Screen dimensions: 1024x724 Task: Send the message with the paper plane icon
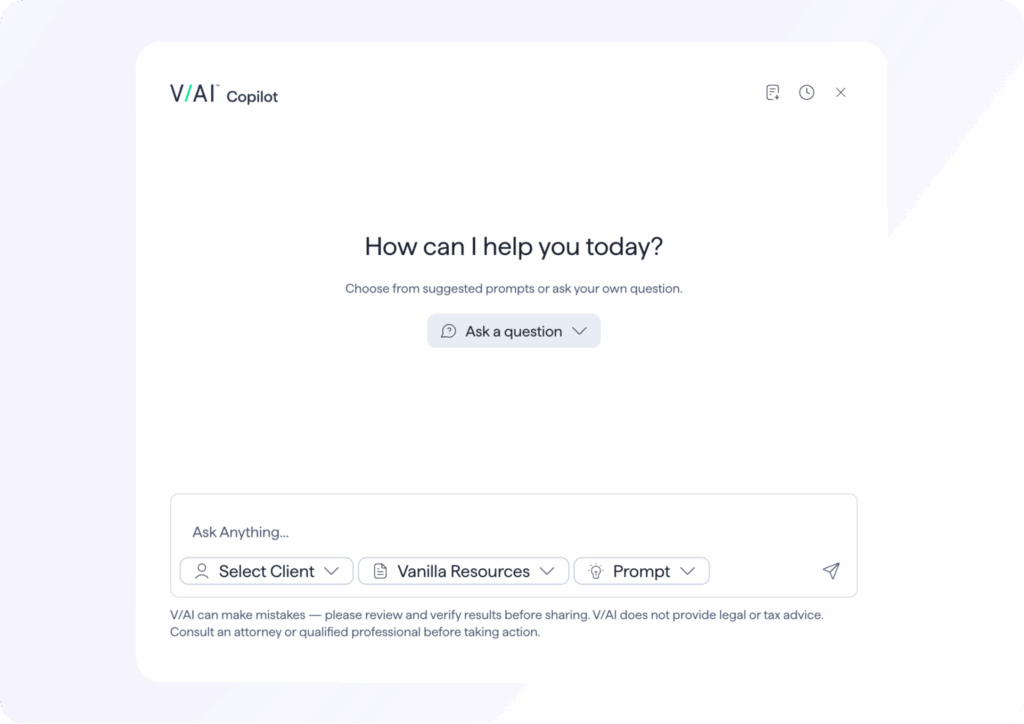(x=831, y=570)
